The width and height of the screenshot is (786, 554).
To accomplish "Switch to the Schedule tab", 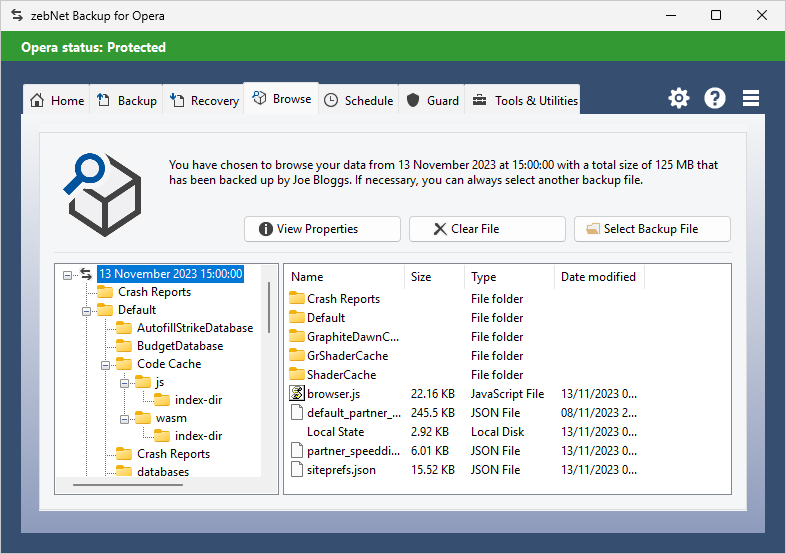I will coord(358,100).
